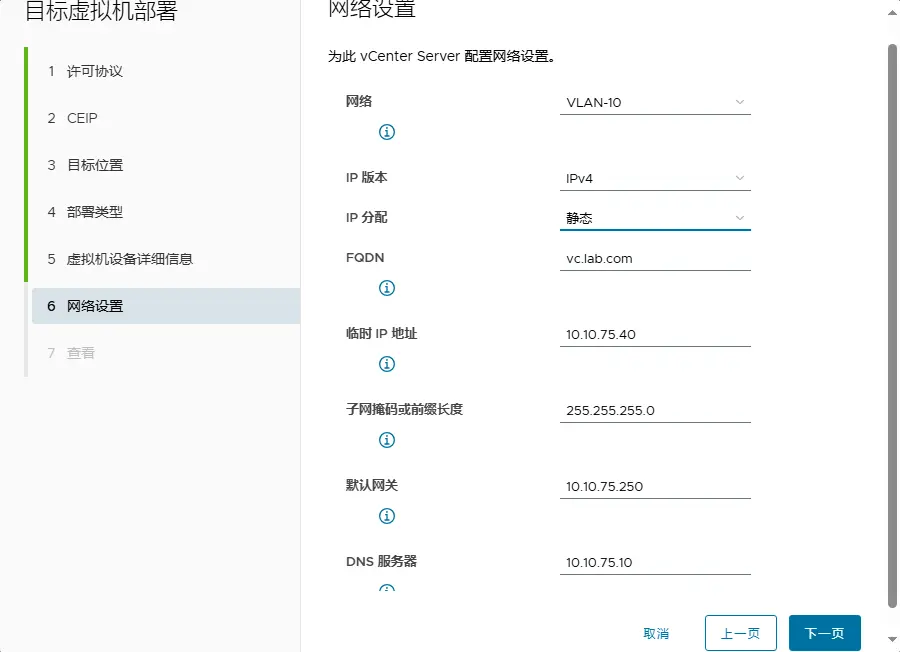Click the info icon under 临时 IP 地址
The image size is (900, 652).
coord(387,364)
